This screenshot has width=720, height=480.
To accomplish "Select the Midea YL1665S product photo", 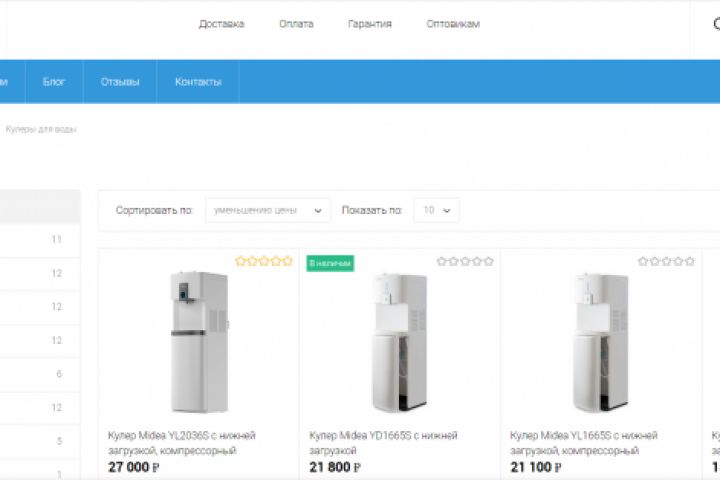I will tap(600, 342).
